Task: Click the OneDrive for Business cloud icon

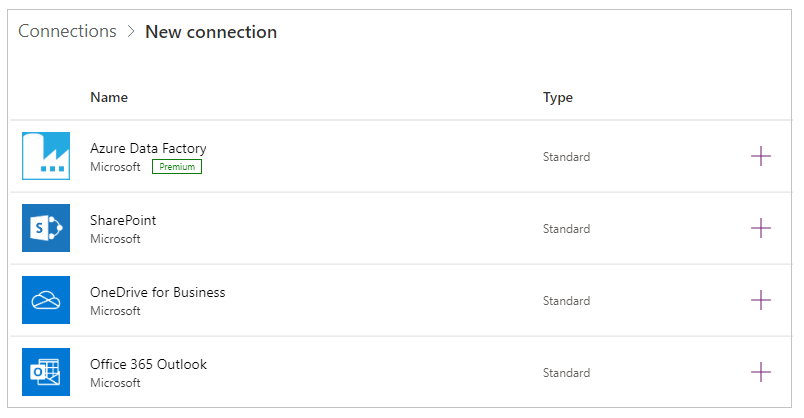Action: [46, 300]
